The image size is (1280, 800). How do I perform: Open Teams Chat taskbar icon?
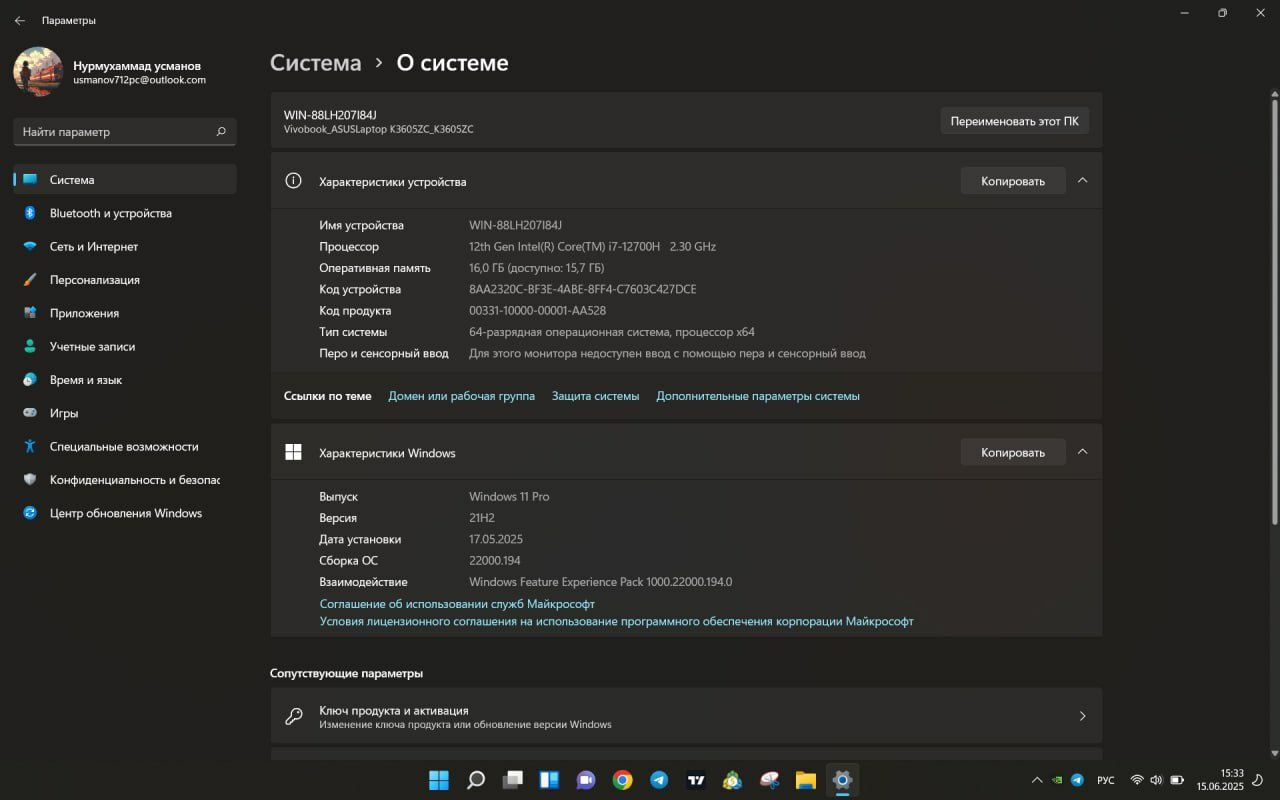(586, 780)
